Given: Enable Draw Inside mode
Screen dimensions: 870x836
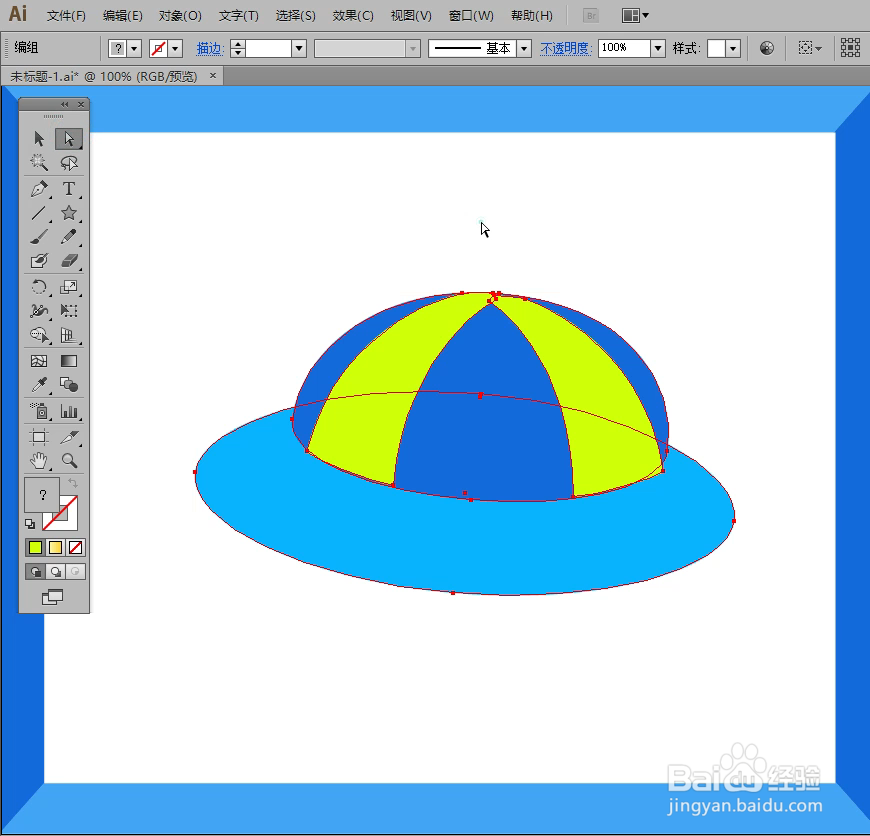Looking at the screenshot, I should 75,571.
